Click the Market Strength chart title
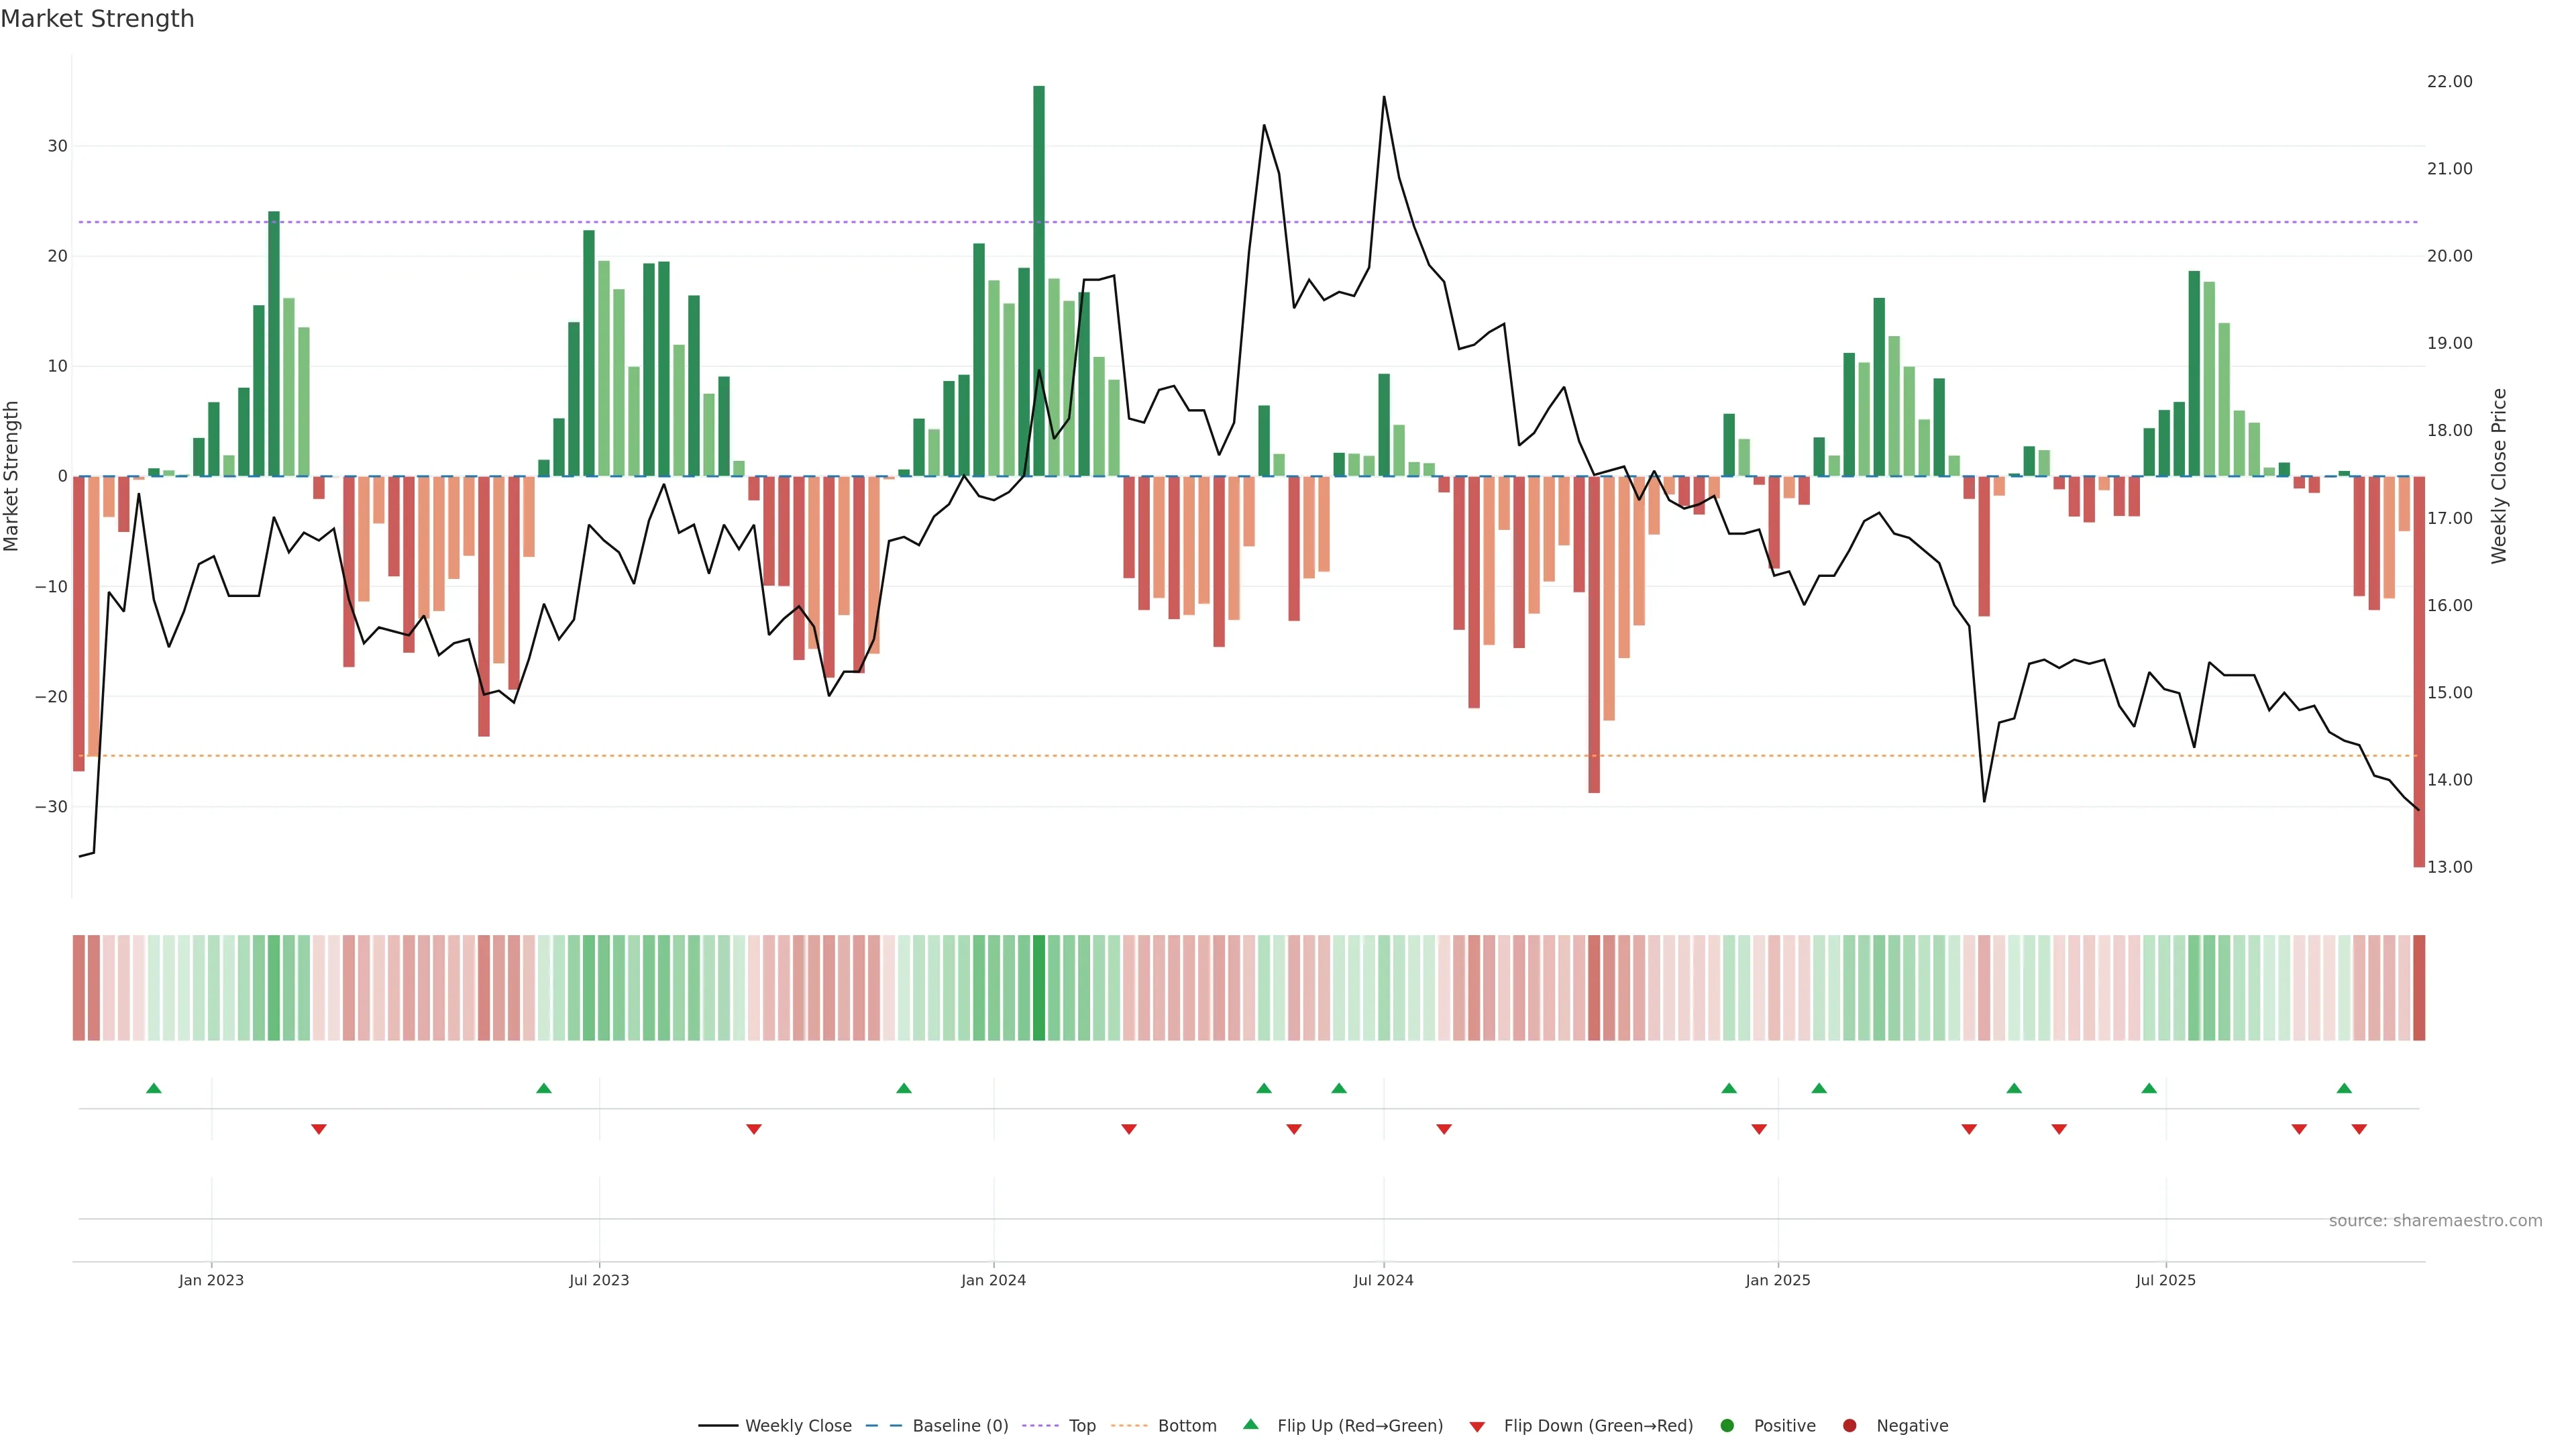2576x1449 pixels. [97, 19]
